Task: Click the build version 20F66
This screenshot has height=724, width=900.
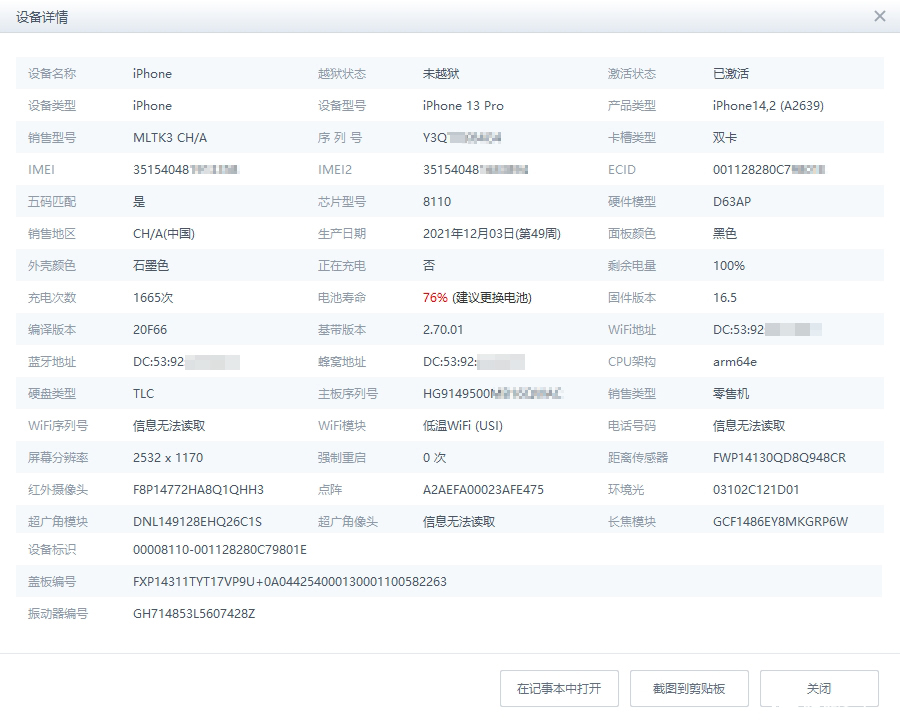Action: tap(150, 330)
